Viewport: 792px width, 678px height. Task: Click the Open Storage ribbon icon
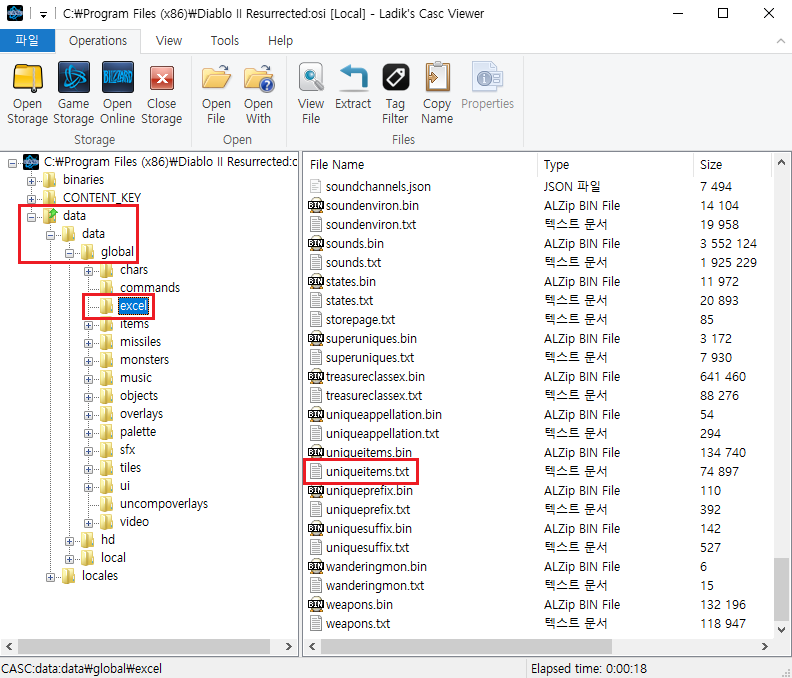(27, 78)
